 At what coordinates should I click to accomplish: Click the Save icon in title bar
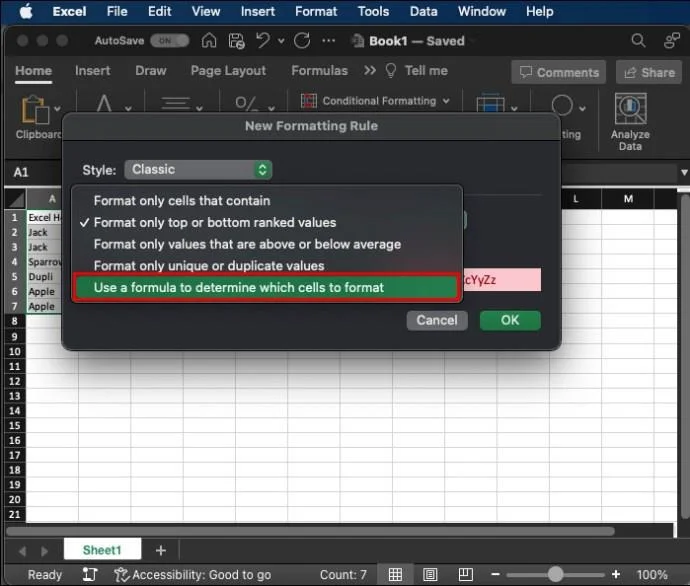click(x=236, y=41)
